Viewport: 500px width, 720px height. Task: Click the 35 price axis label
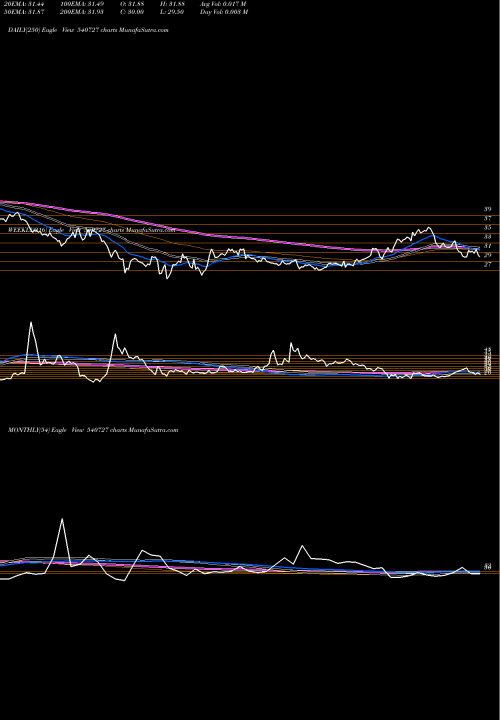tap(487, 227)
